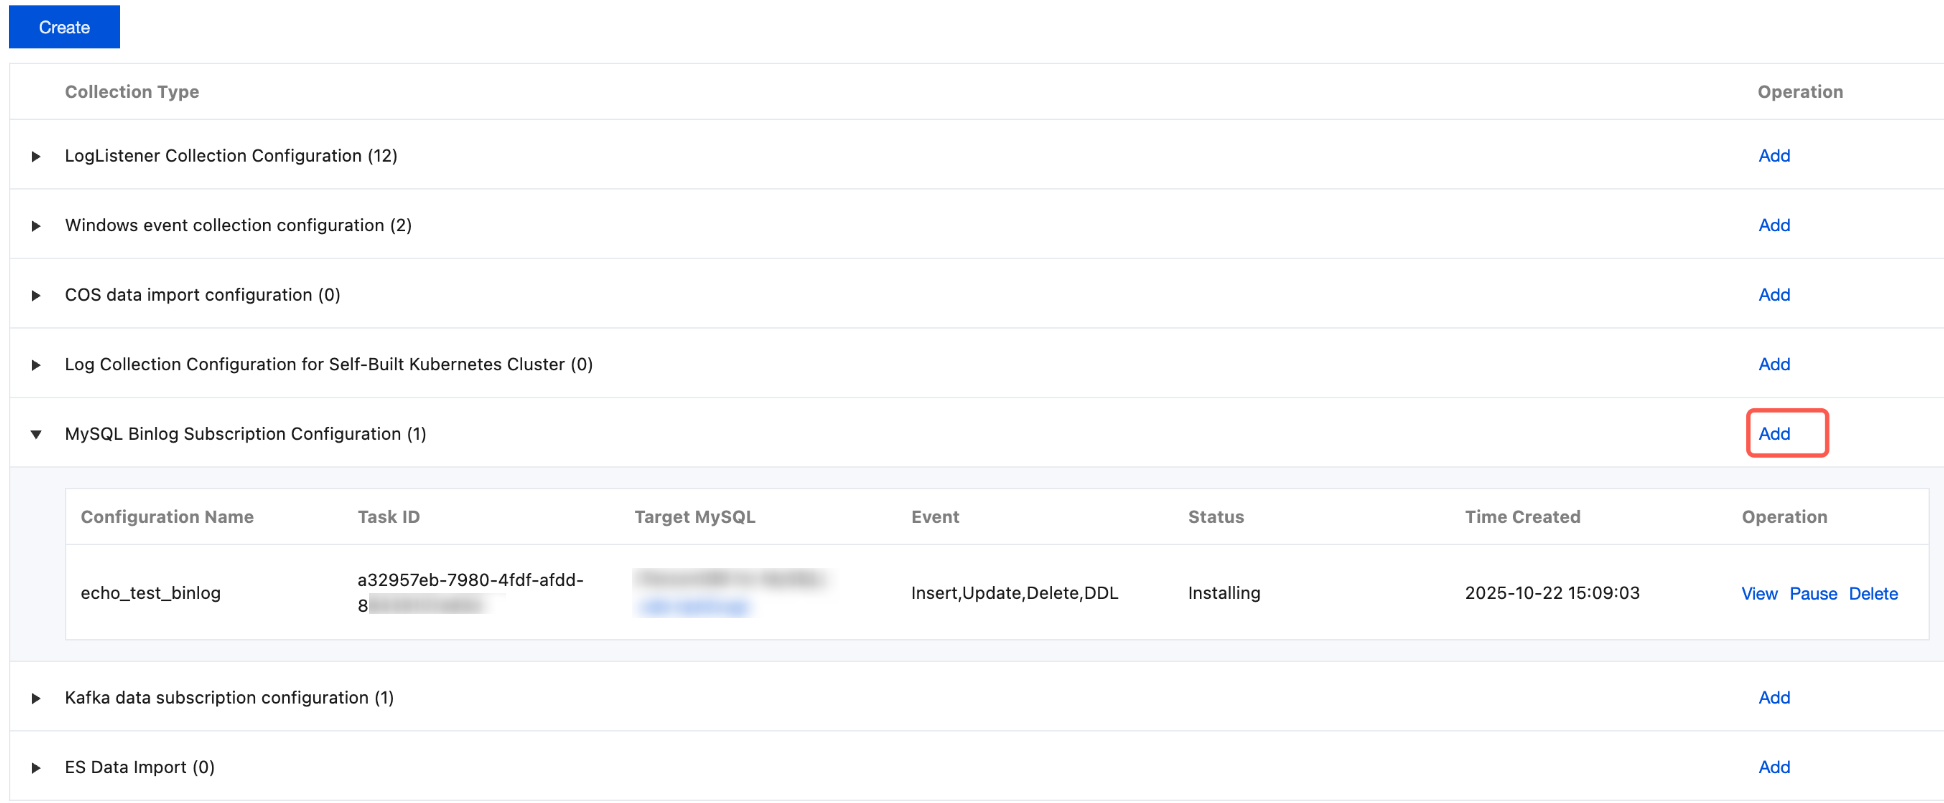
Task: Click the blue Create button
Action: (x=64, y=27)
